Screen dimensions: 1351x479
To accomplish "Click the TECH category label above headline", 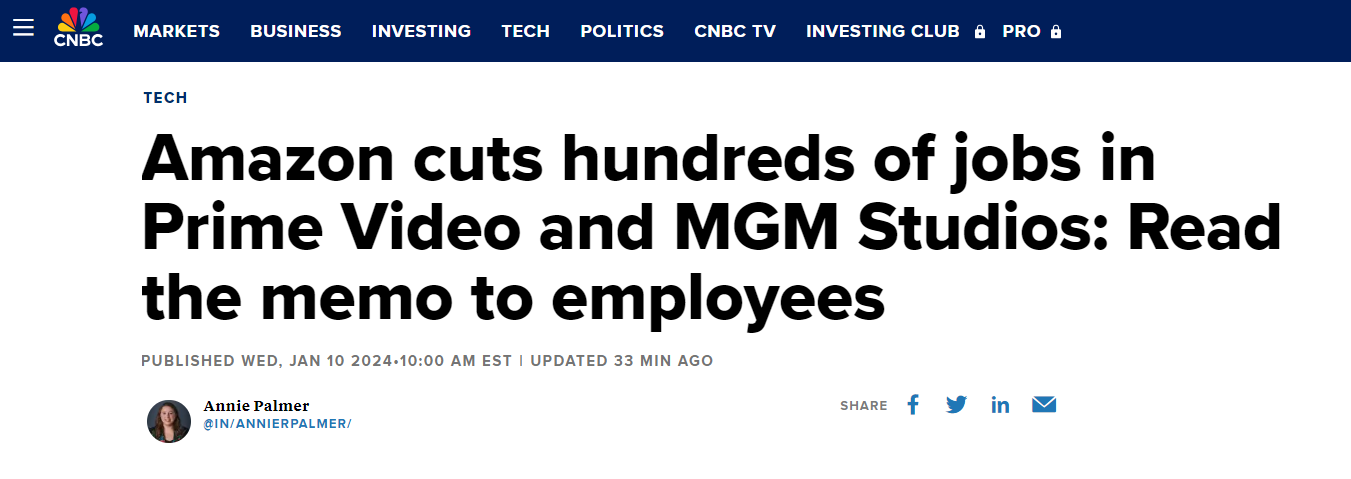I will [x=165, y=98].
